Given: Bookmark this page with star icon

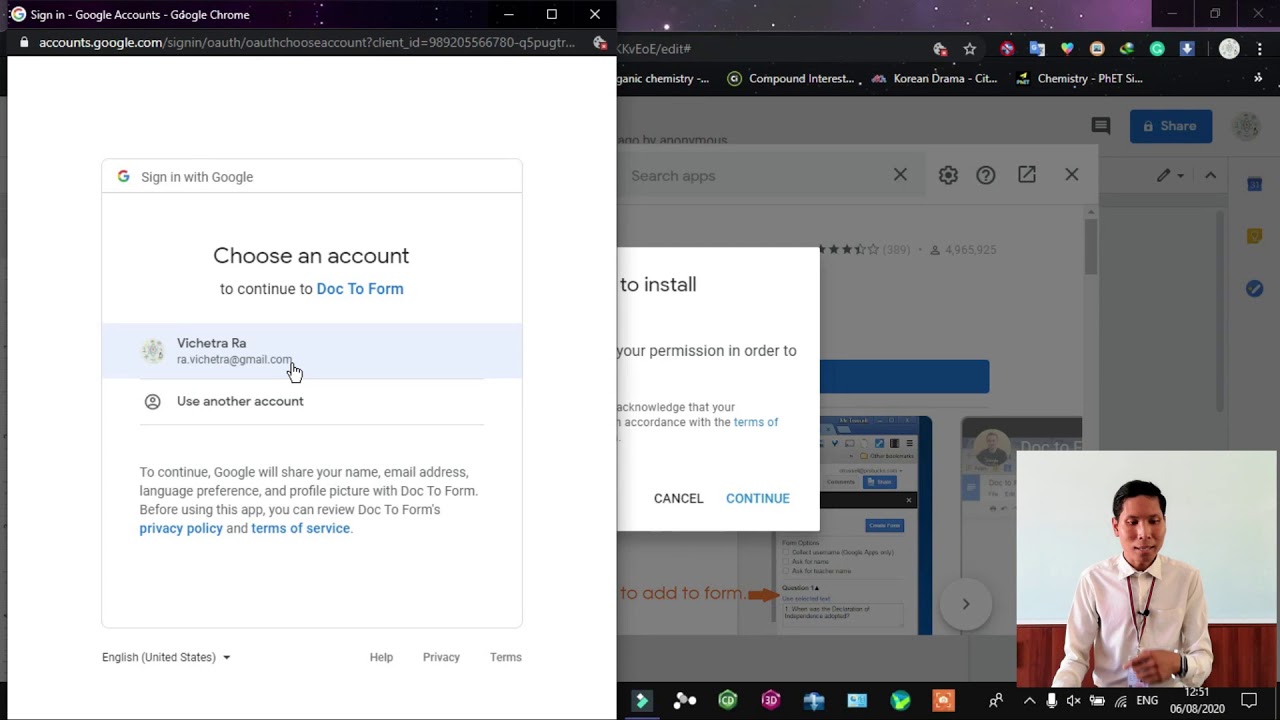Looking at the screenshot, I should click(x=969, y=49).
